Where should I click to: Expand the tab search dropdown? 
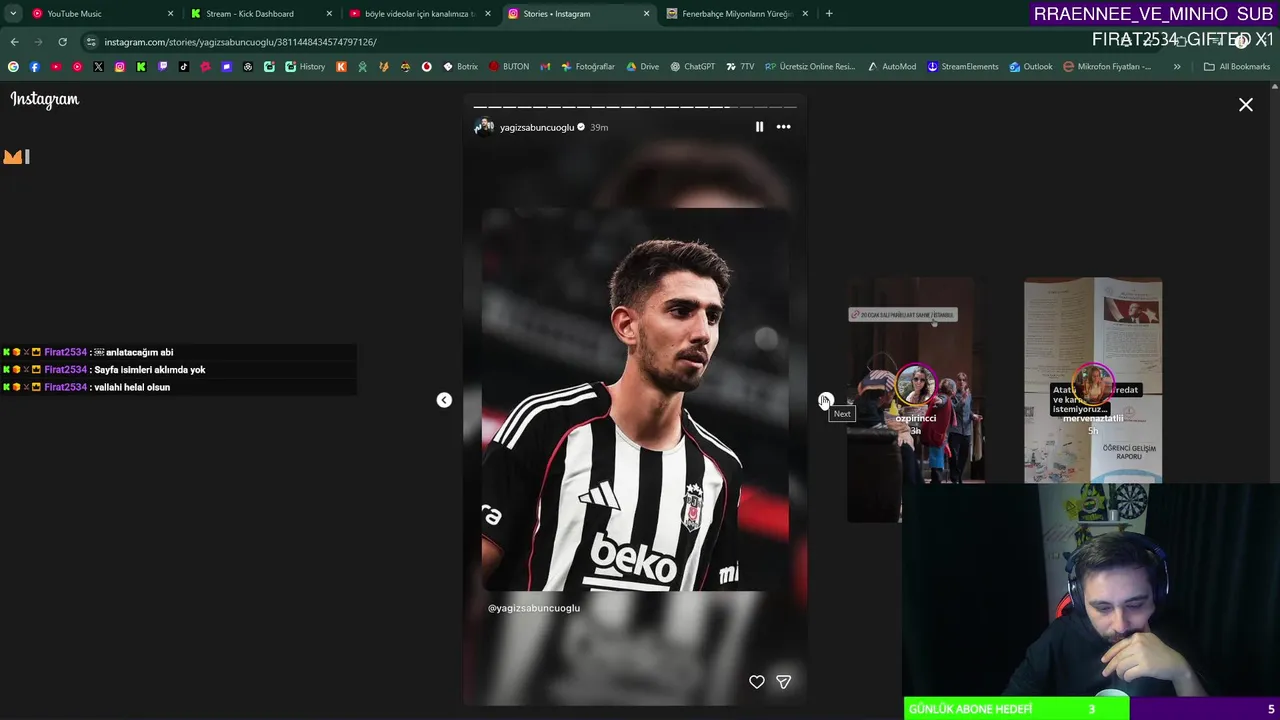(13, 14)
